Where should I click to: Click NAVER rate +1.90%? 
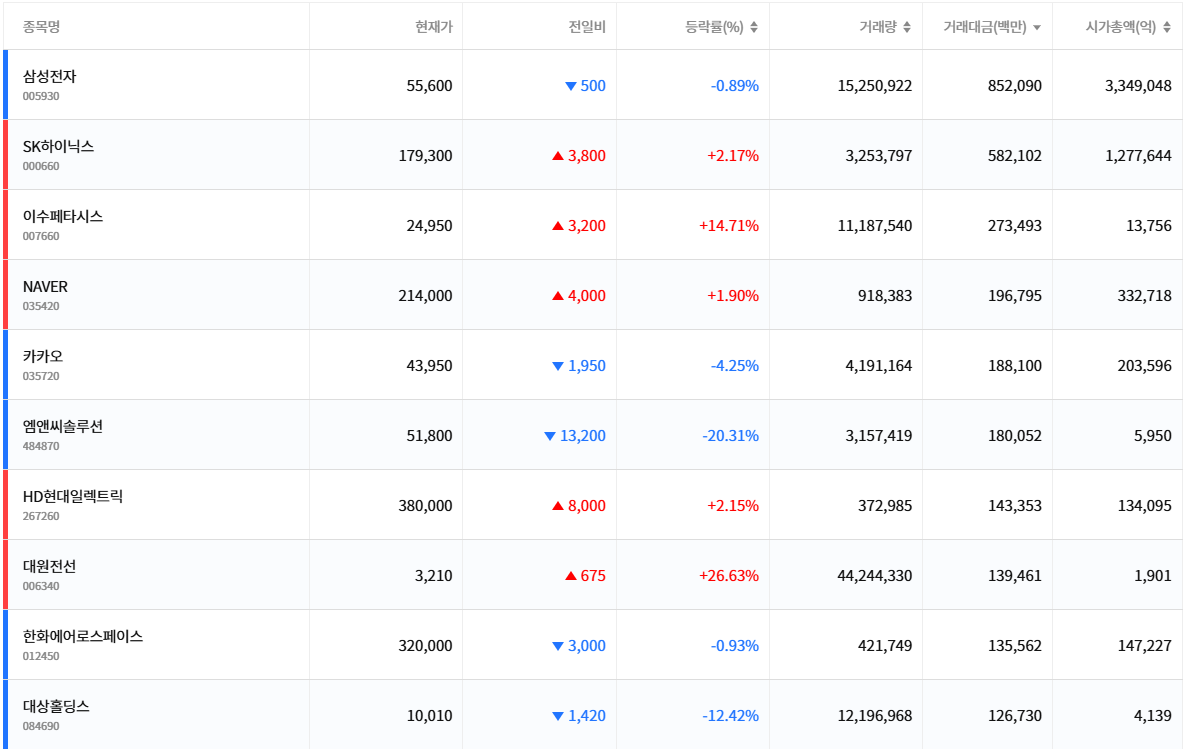coord(733,296)
